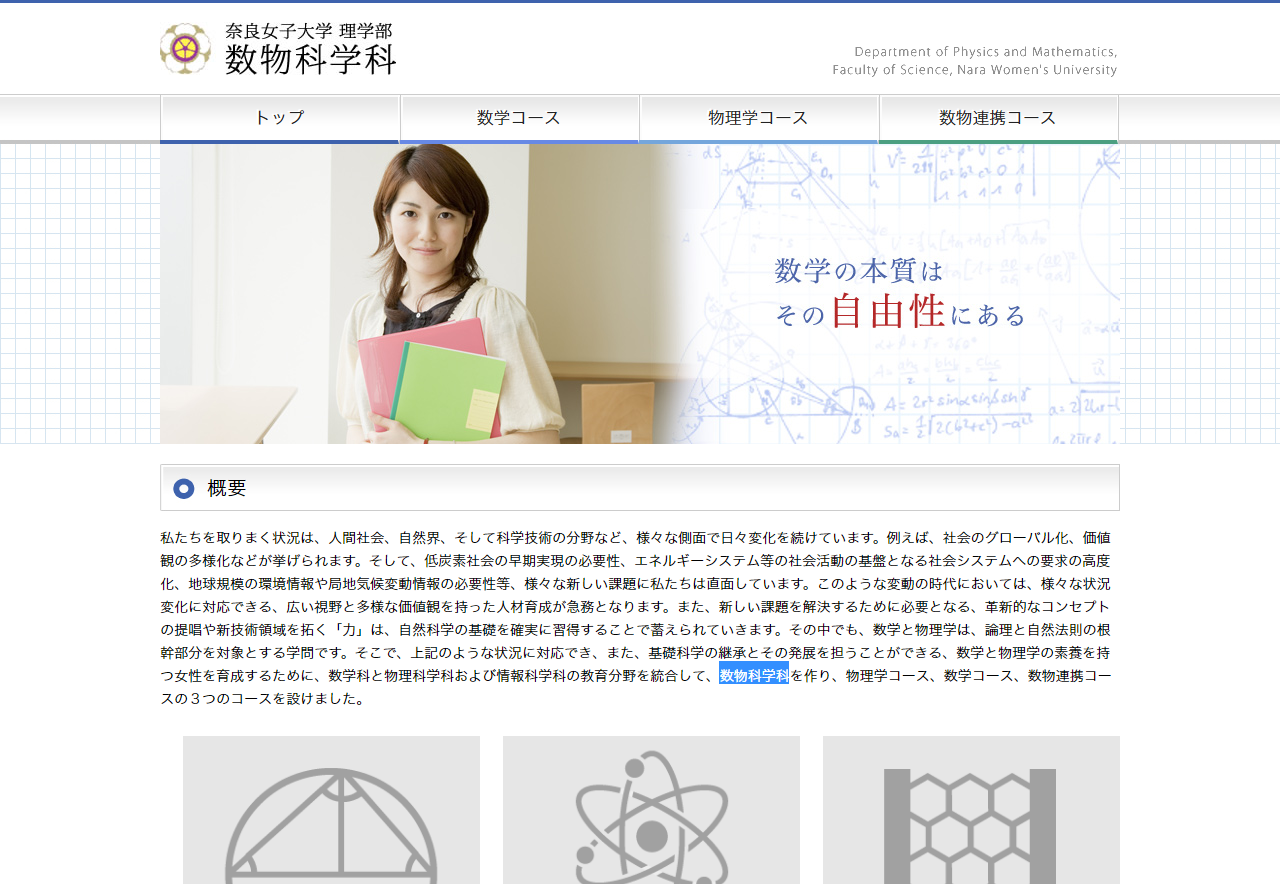The image size is (1280, 884).
Task: Click the highlighted 数物科学科 text in paragraph
Action: pos(754,676)
